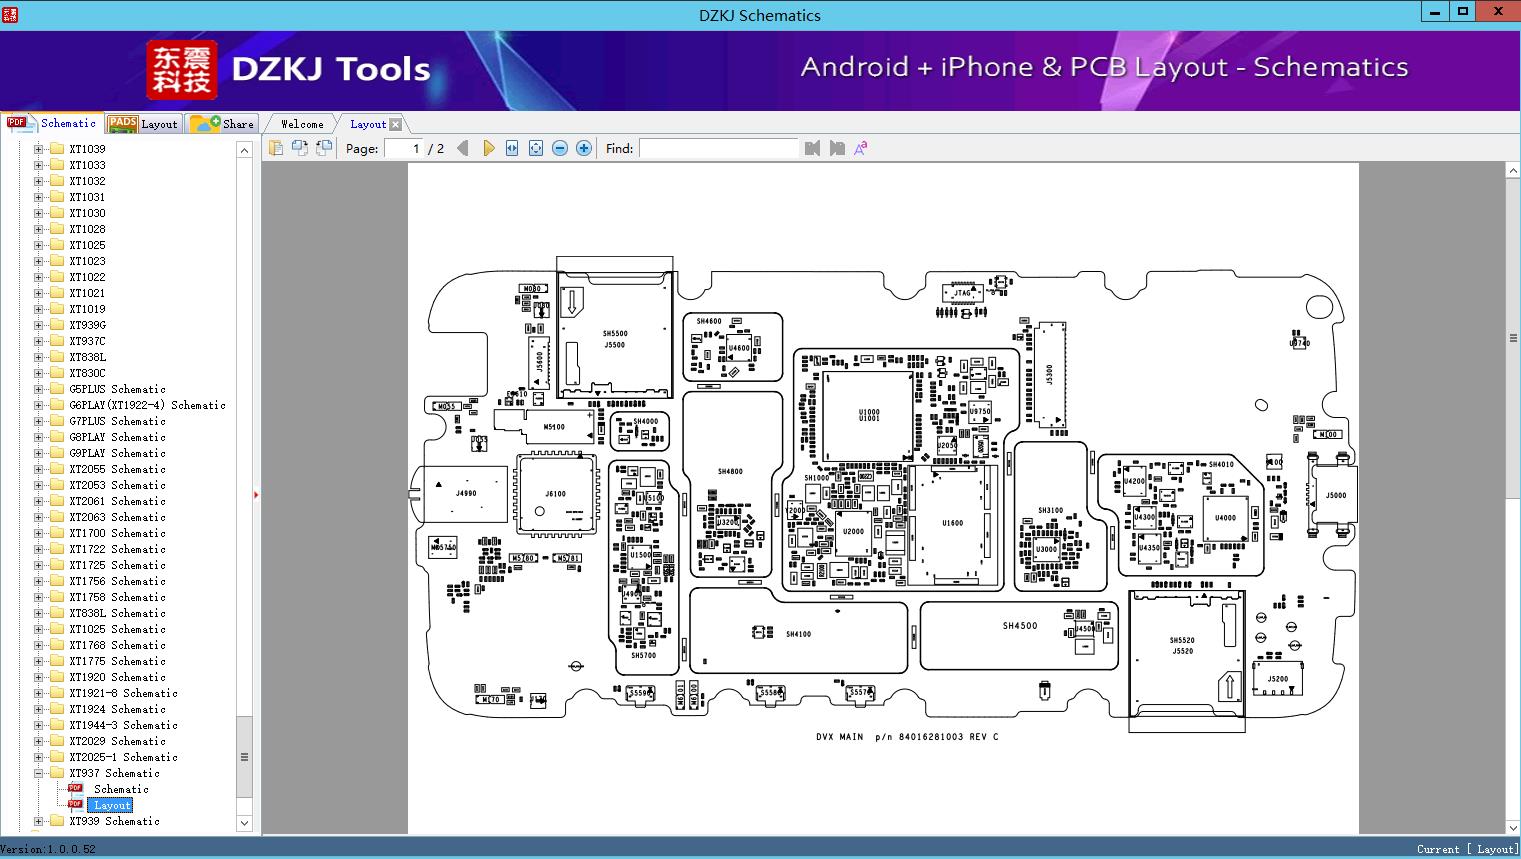
Task: Select the XT939G tree item
Action: click(87, 325)
